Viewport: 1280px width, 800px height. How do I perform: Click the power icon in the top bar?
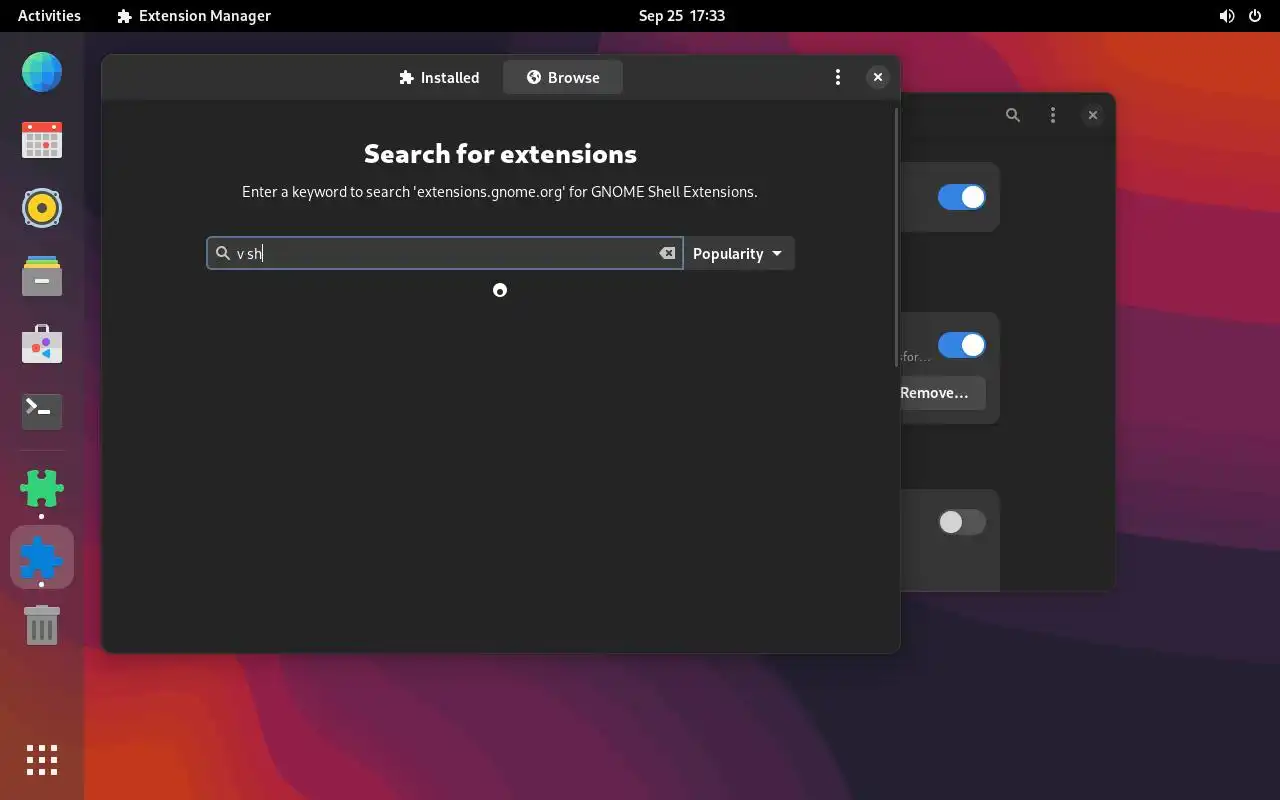pyautogui.click(x=1255, y=15)
